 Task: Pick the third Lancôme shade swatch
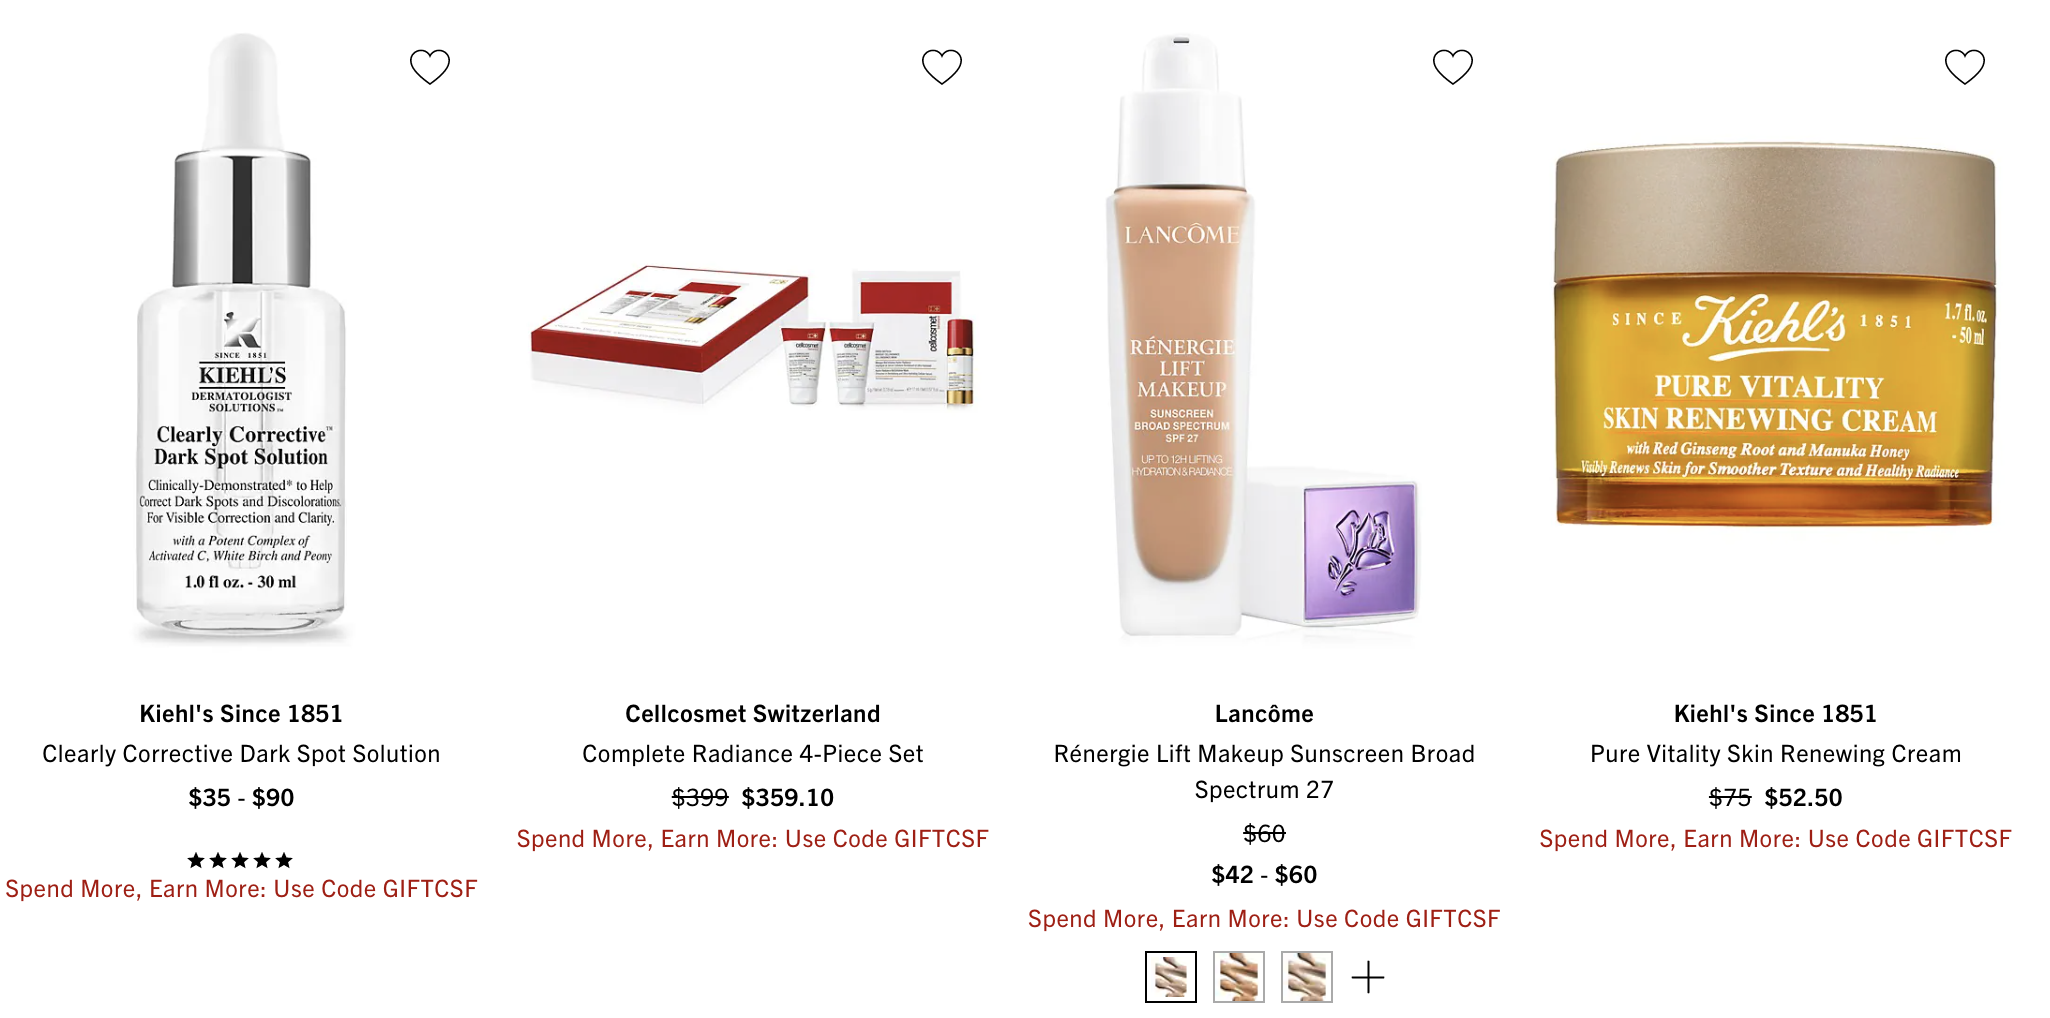tap(1307, 977)
